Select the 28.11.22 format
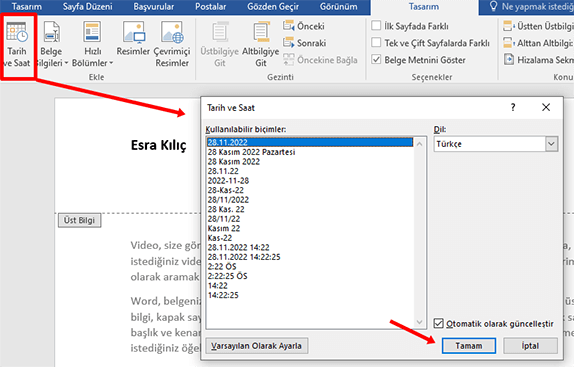Image resolution: width=574 pixels, height=367 pixels. point(310,171)
